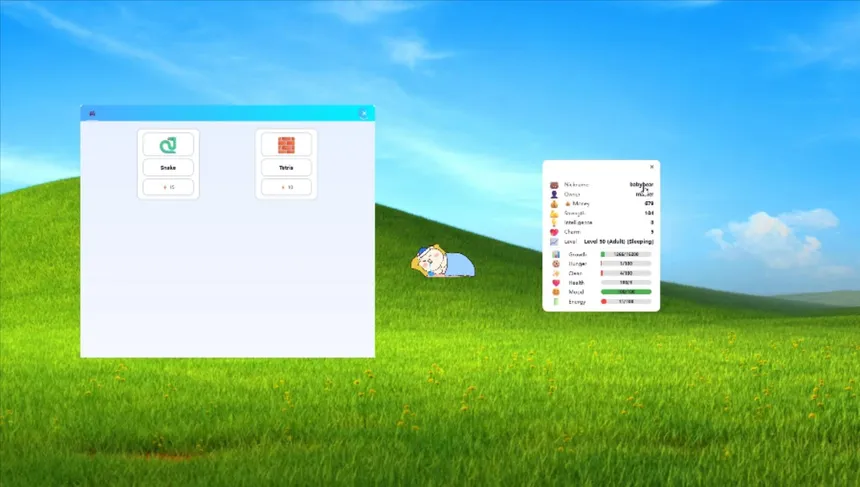
Task: Click the "Clean" label
Action: click(575, 273)
